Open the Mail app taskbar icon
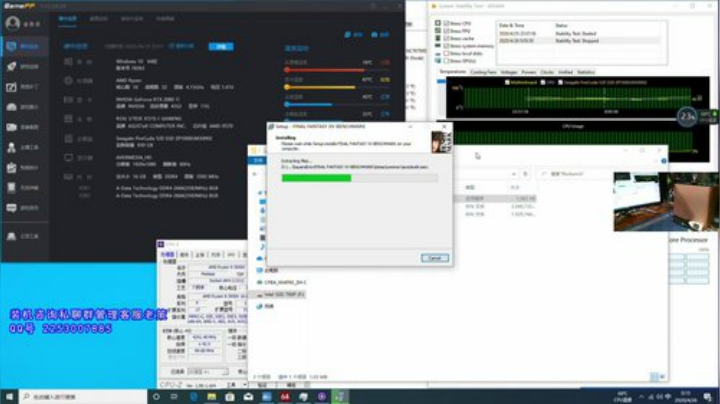This screenshot has height=404, width=720. (x=248, y=396)
